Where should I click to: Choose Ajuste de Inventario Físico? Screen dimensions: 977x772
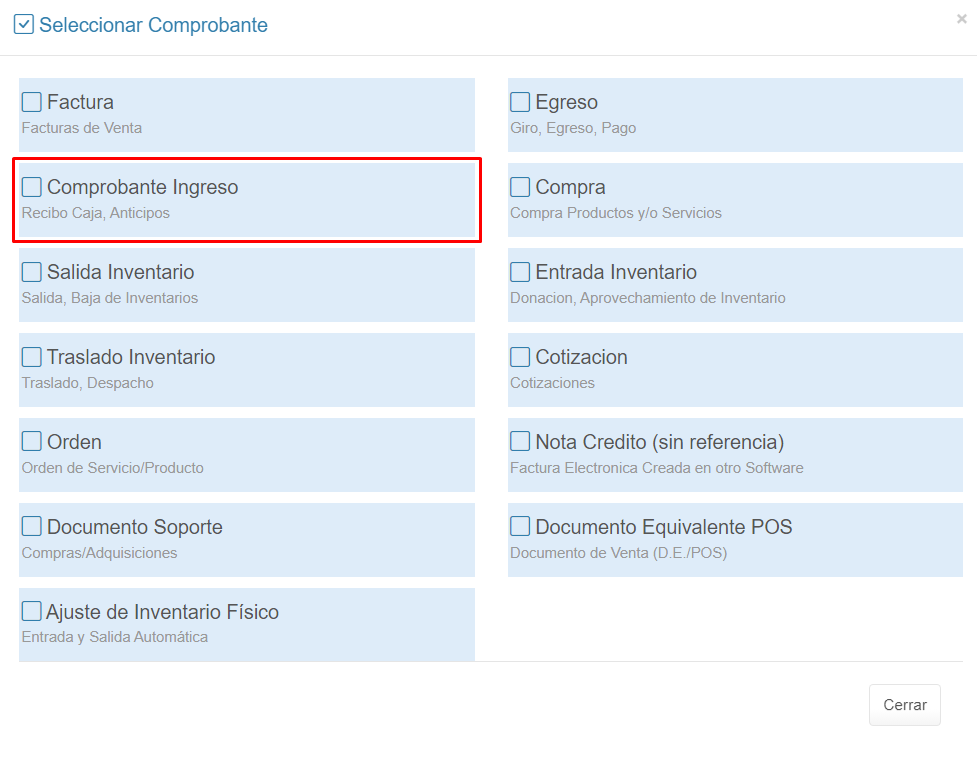[162, 612]
